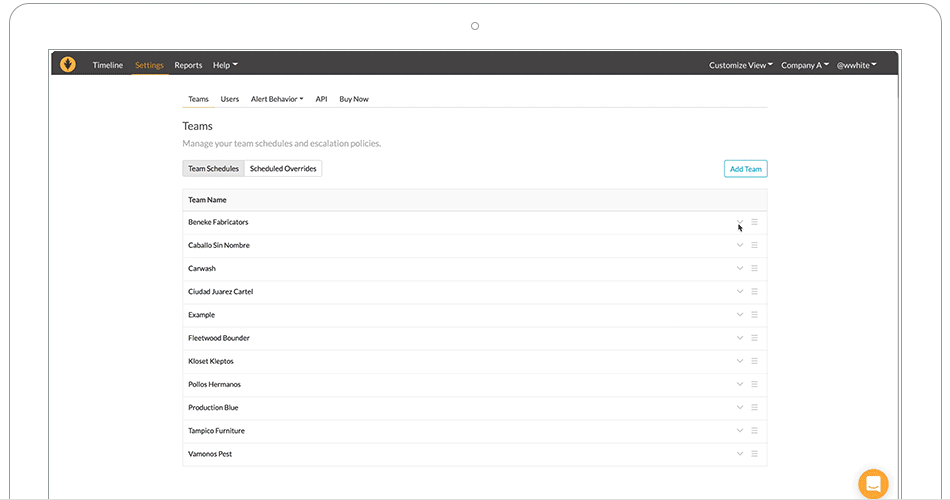The width and height of the screenshot is (950, 500).
Task: Expand the Pollos Hermanos team chevron
Action: point(740,384)
